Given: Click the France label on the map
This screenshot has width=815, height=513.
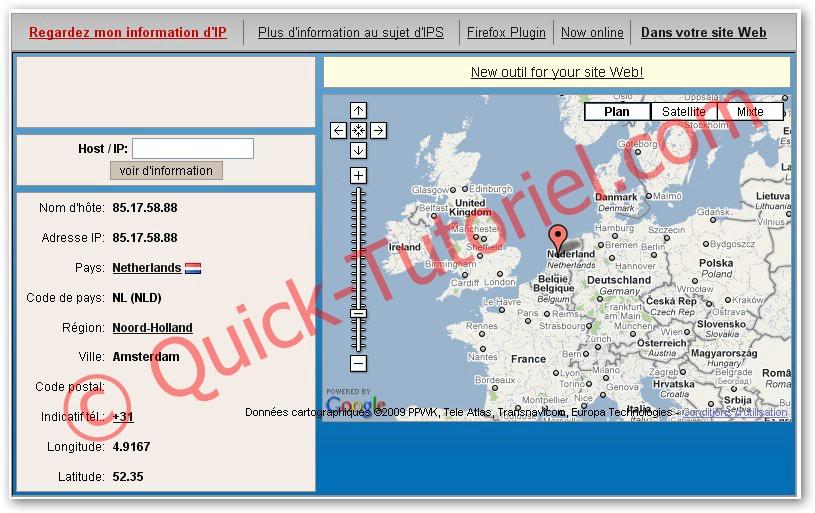Looking at the screenshot, I should coord(528,359).
